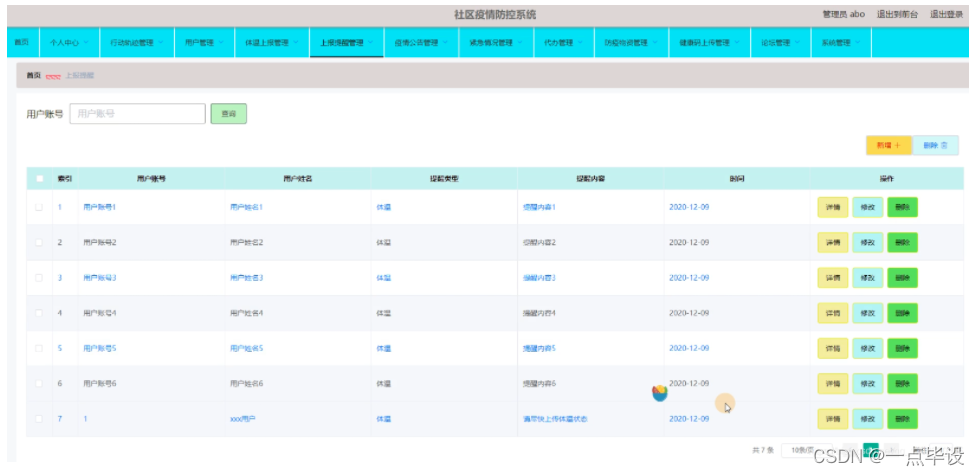Click 提醒内容5 cell text

pos(539,348)
